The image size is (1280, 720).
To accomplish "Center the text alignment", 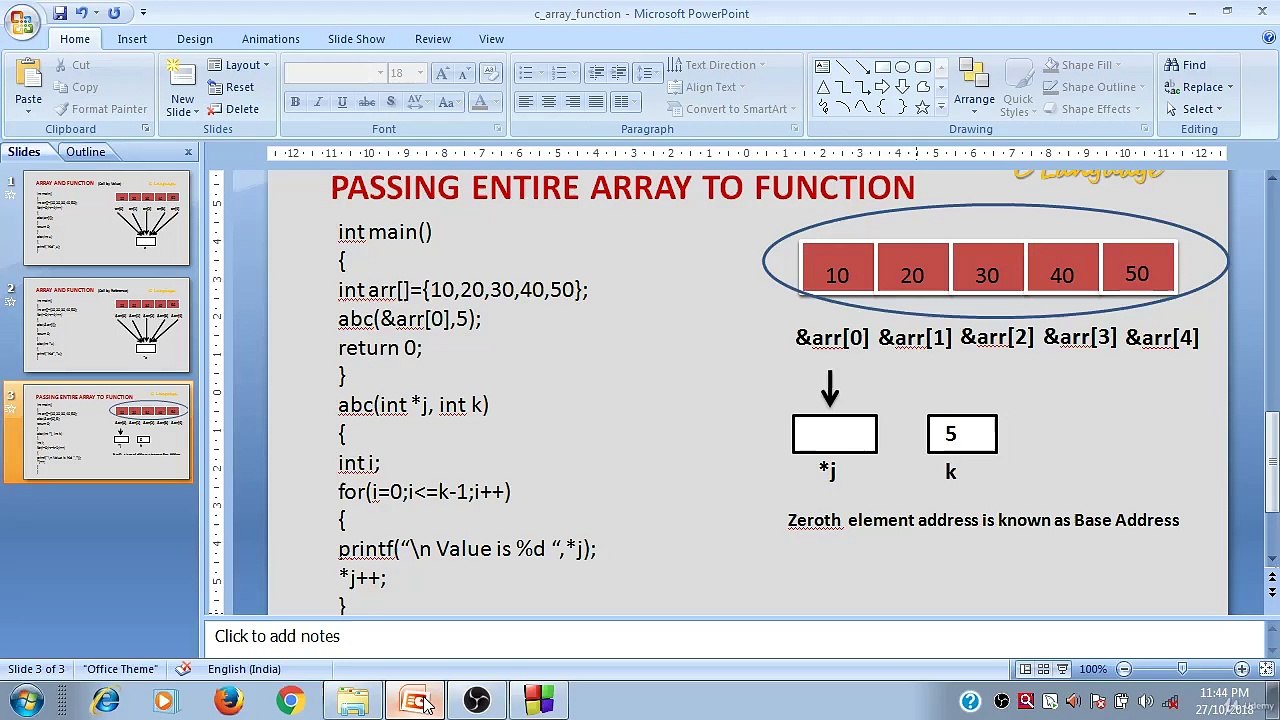I will tap(549, 102).
